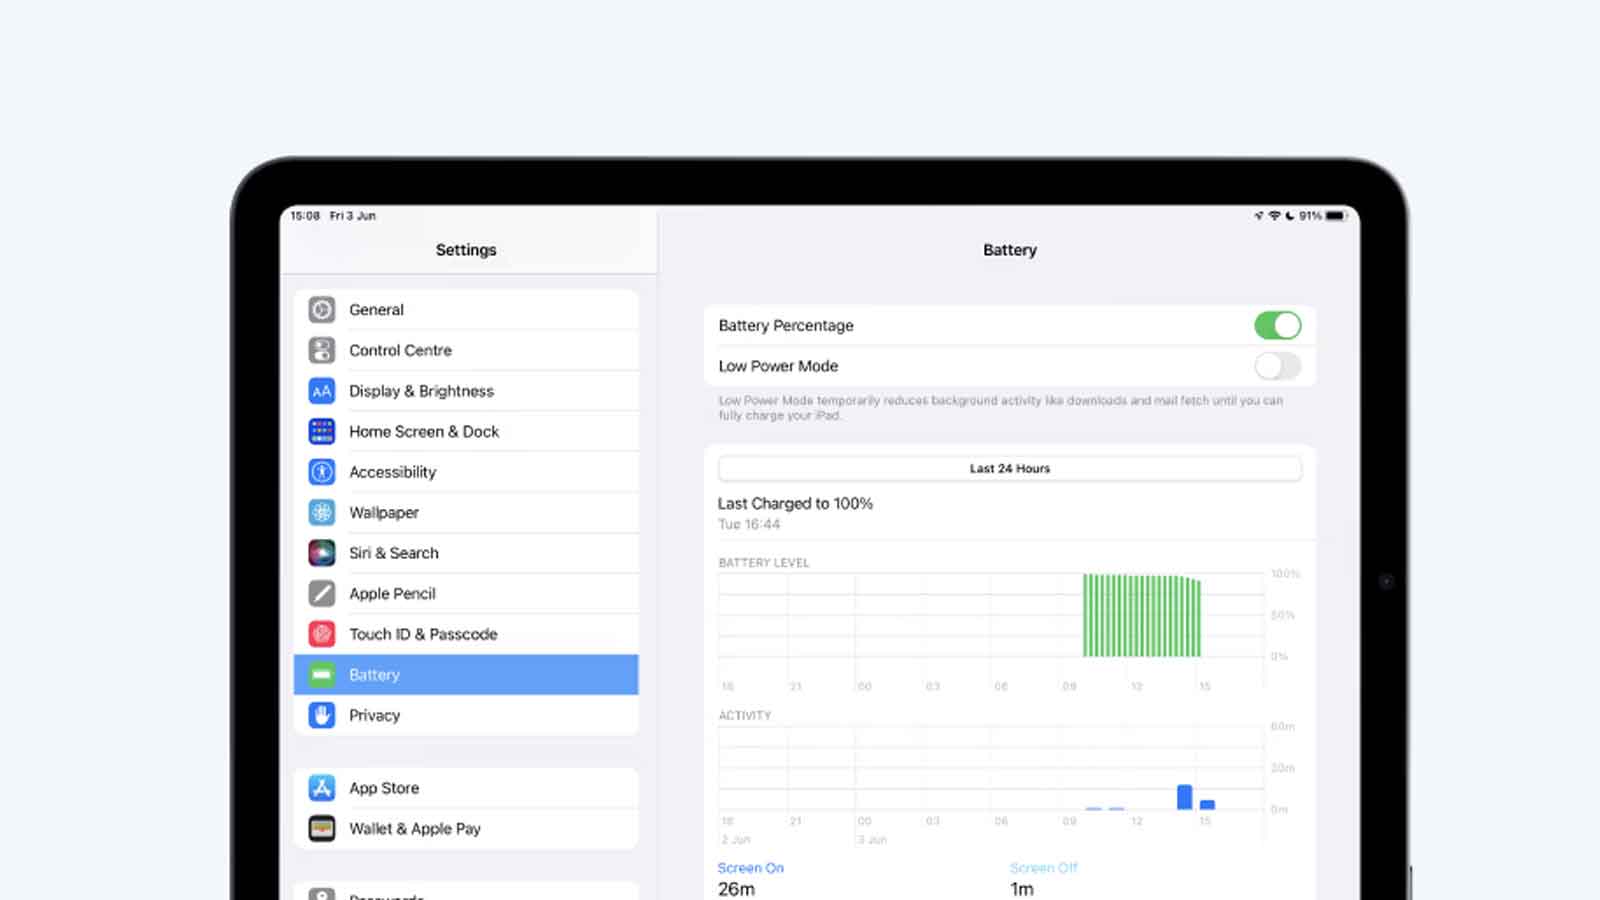Open Siri & Search settings

[x=466, y=553]
